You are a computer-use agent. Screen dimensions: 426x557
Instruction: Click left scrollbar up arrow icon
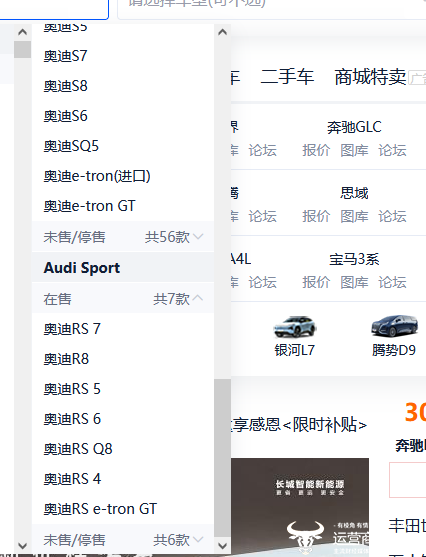coord(22,32)
